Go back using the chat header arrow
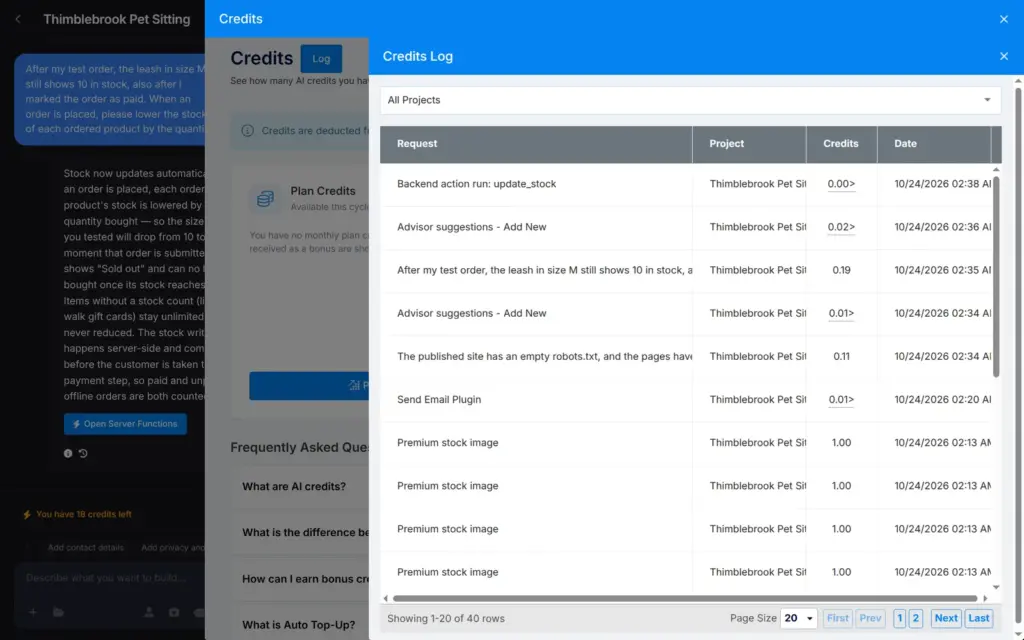This screenshot has width=1024, height=640. (x=18, y=20)
